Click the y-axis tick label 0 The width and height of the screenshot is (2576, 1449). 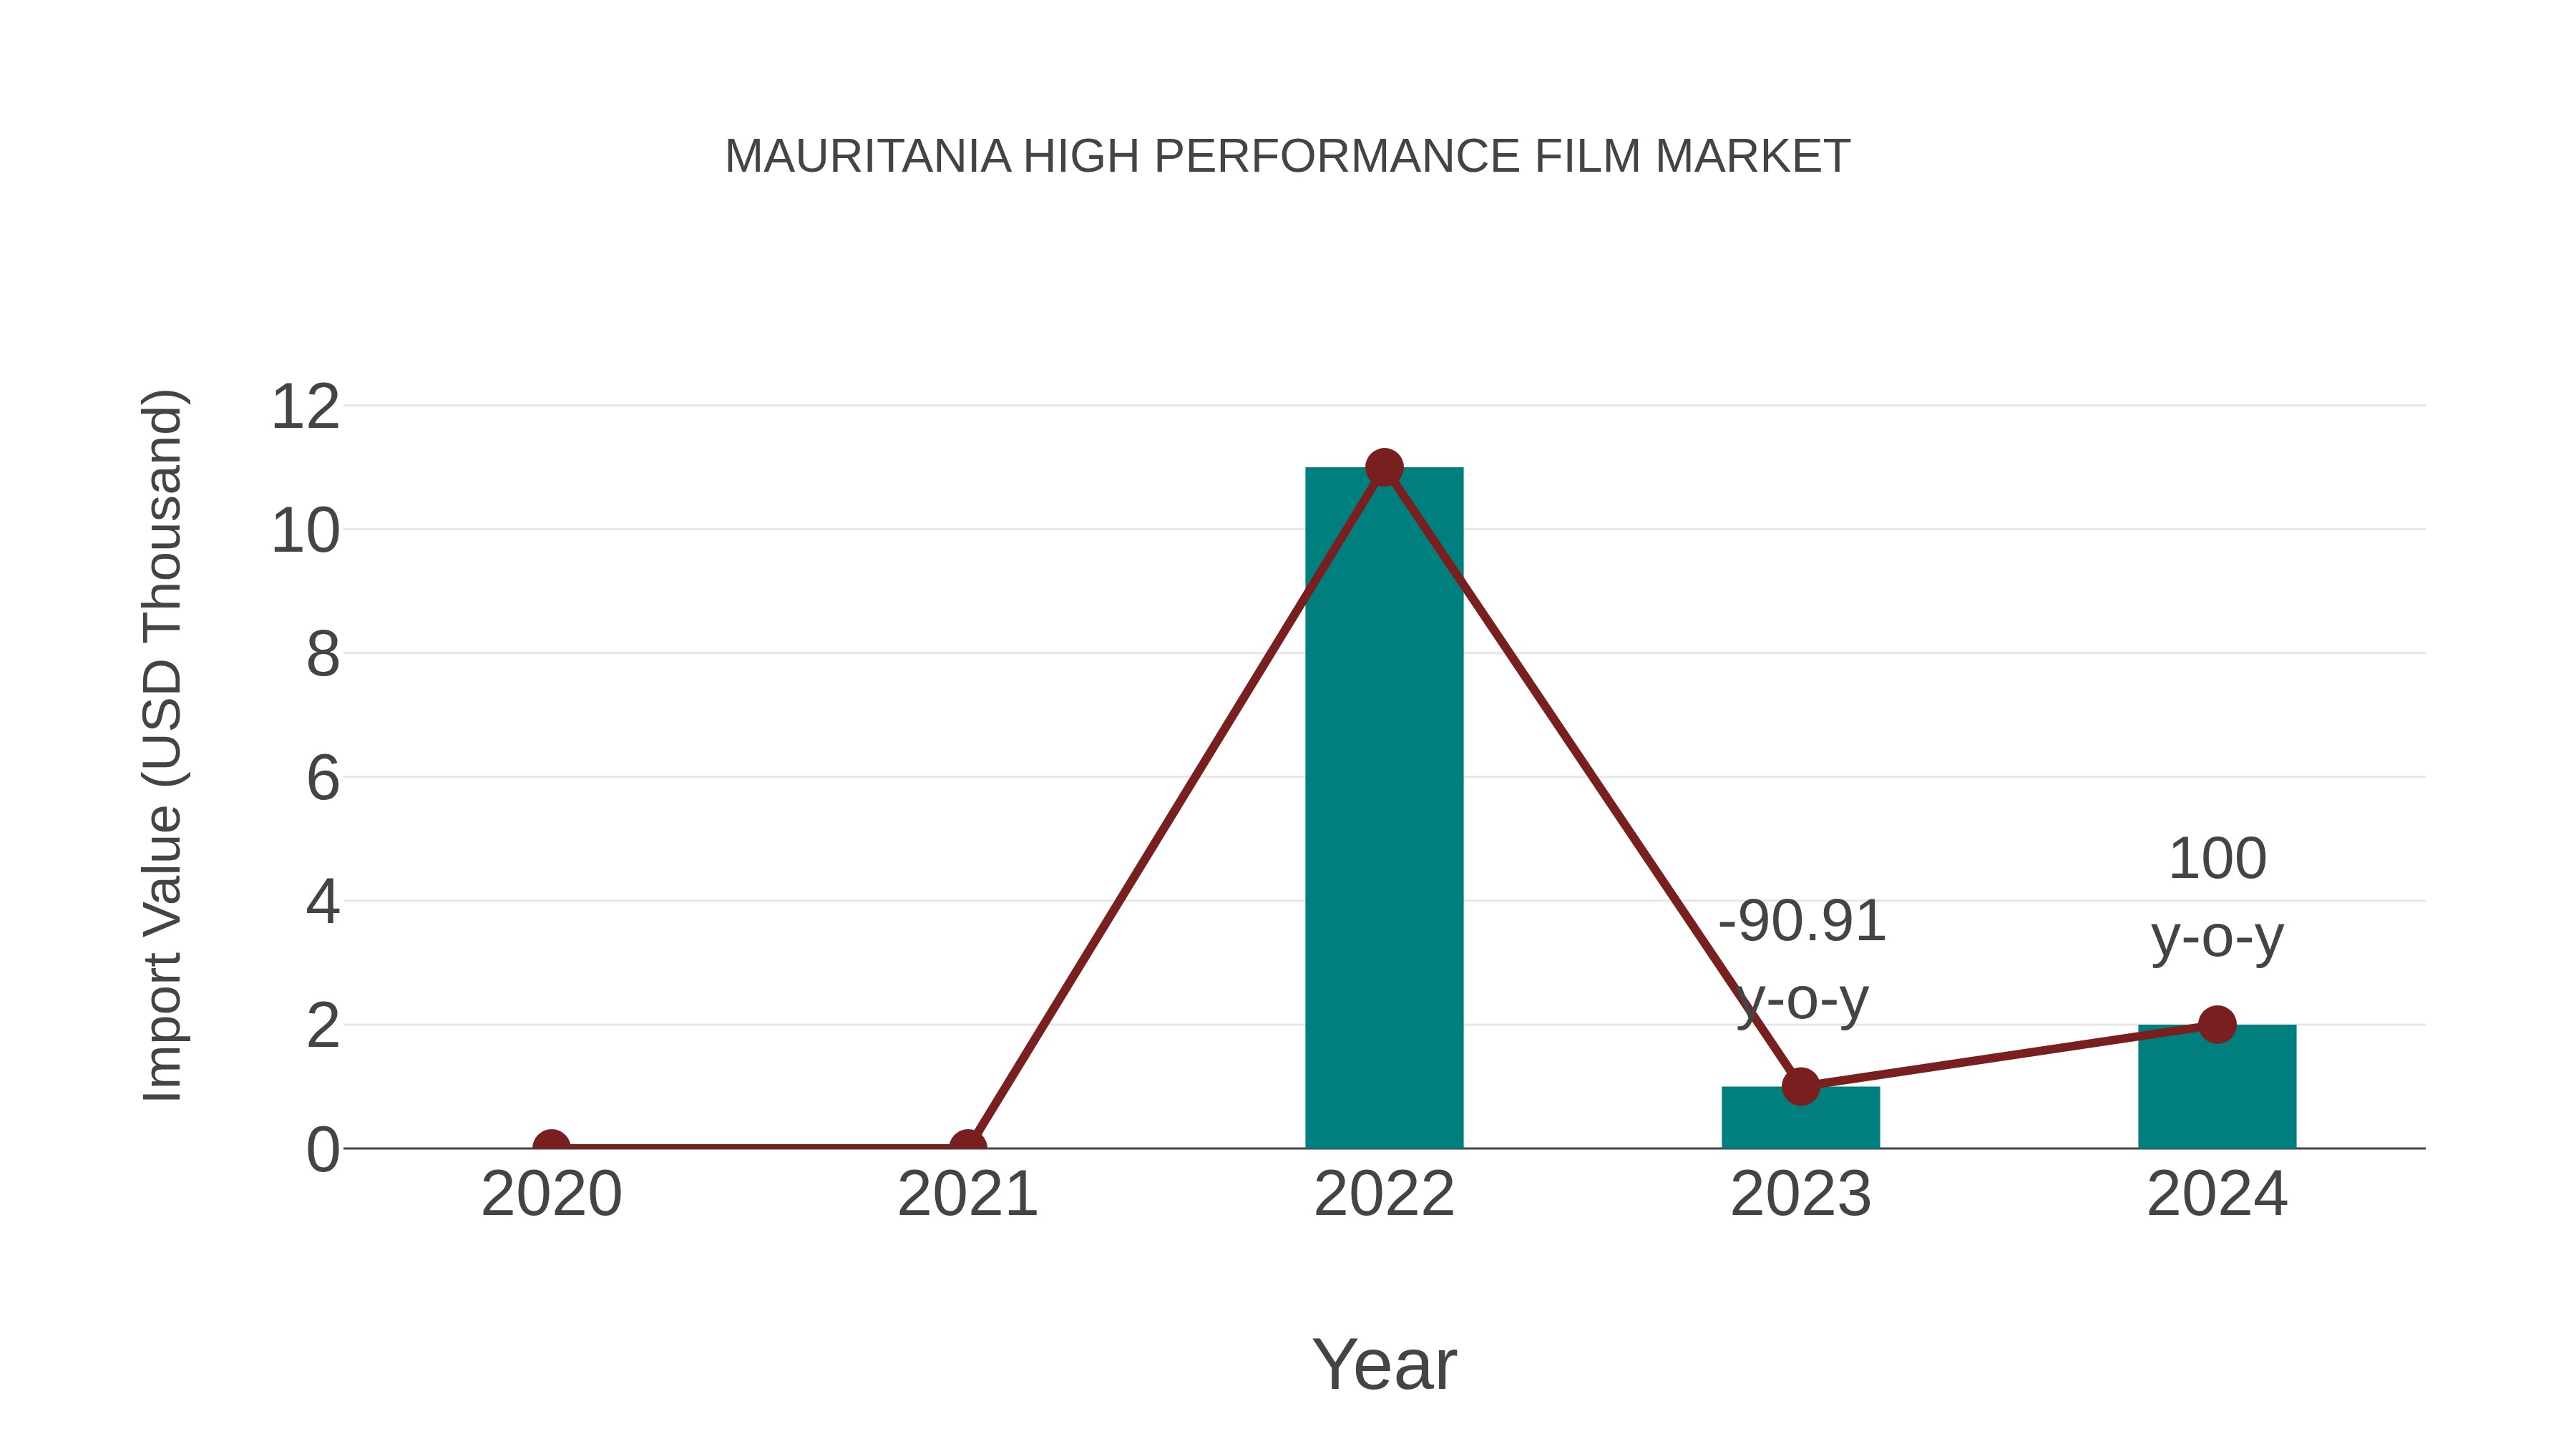click(323, 1150)
